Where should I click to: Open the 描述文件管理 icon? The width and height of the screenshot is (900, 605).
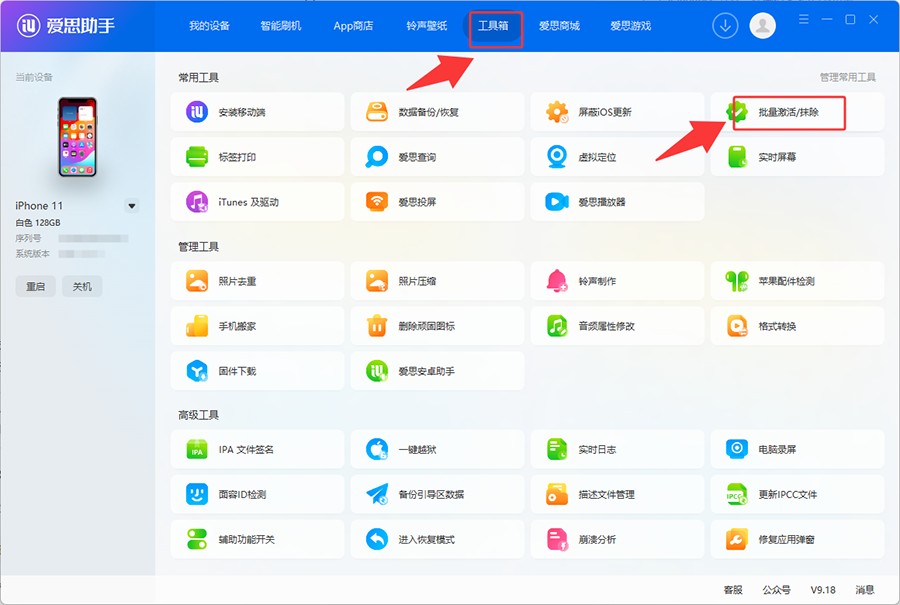click(x=557, y=494)
